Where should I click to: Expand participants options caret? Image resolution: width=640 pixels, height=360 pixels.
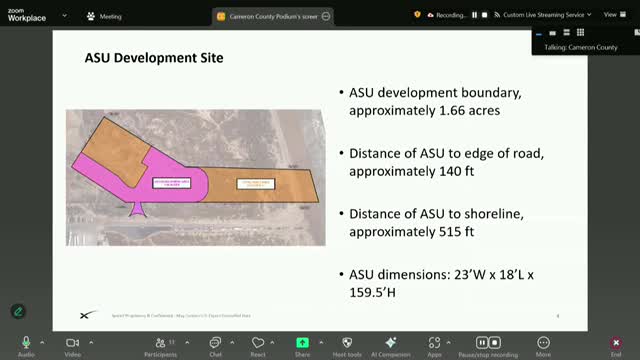click(x=187, y=342)
